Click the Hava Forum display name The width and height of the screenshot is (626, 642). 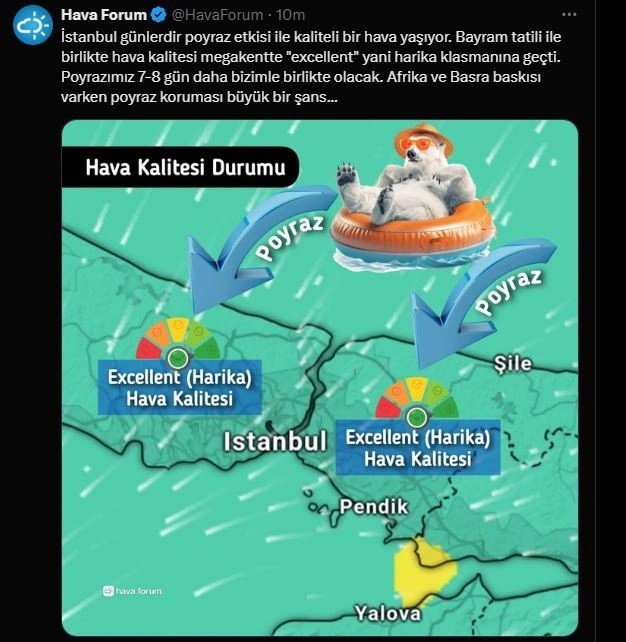click(x=104, y=15)
